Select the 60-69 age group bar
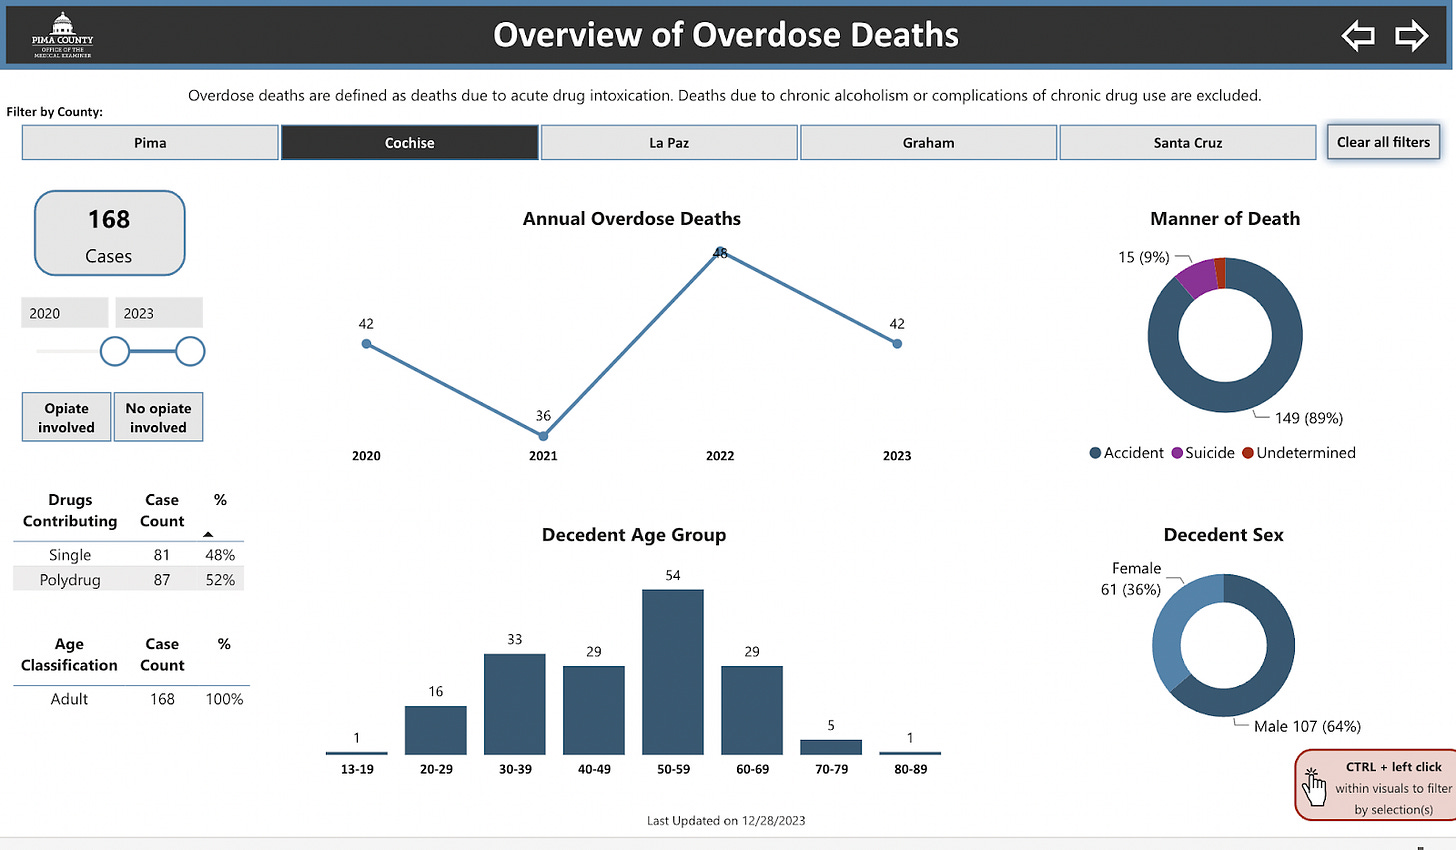This screenshot has width=1456, height=850. (752, 710)
